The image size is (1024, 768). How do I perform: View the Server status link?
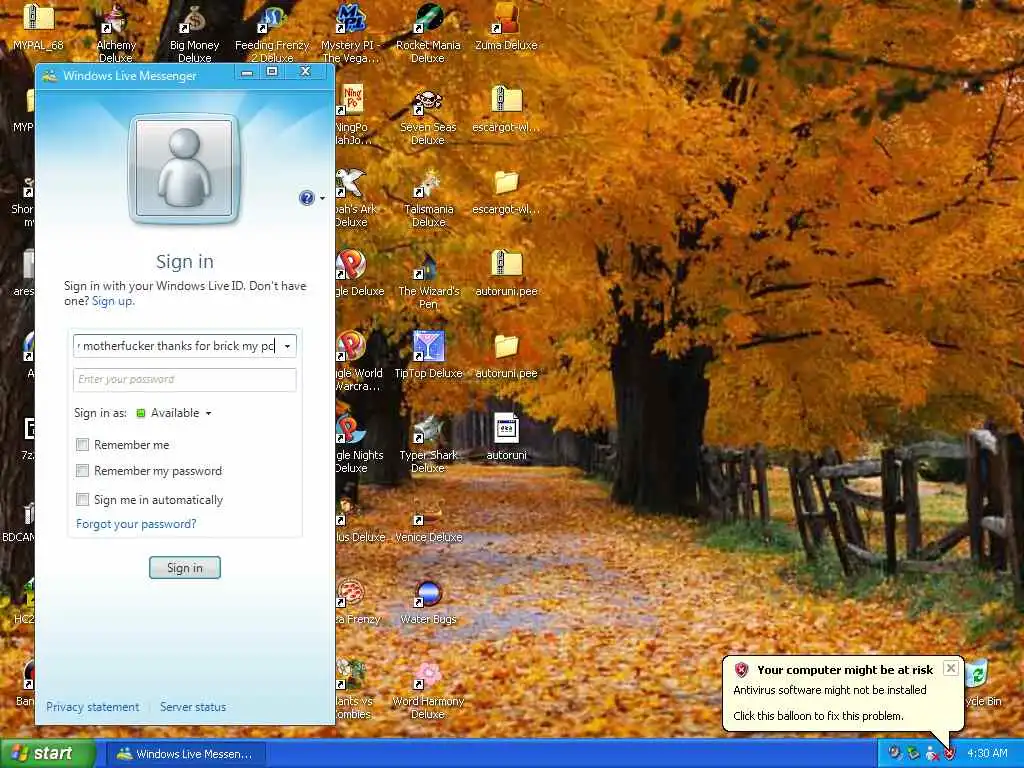click(x=193, y=707)
